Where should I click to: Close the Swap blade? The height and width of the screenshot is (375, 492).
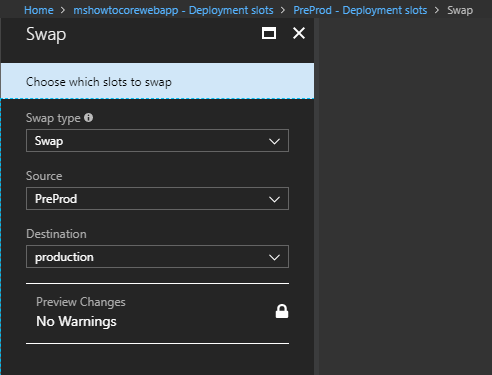(x=299, y=33)
